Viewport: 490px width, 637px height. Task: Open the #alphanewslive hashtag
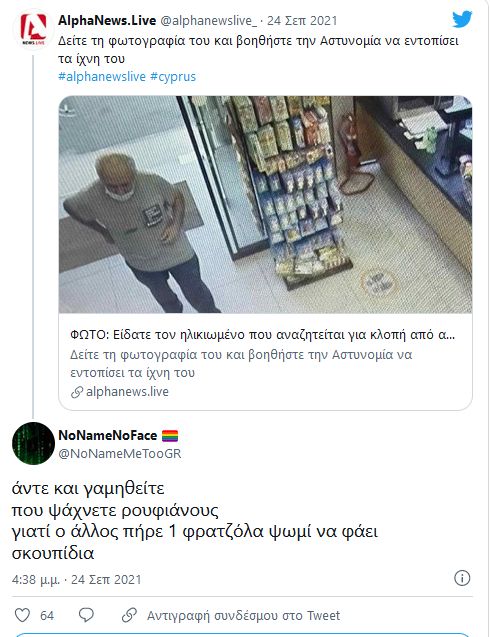pyautogui.click(x=102, y=76)
